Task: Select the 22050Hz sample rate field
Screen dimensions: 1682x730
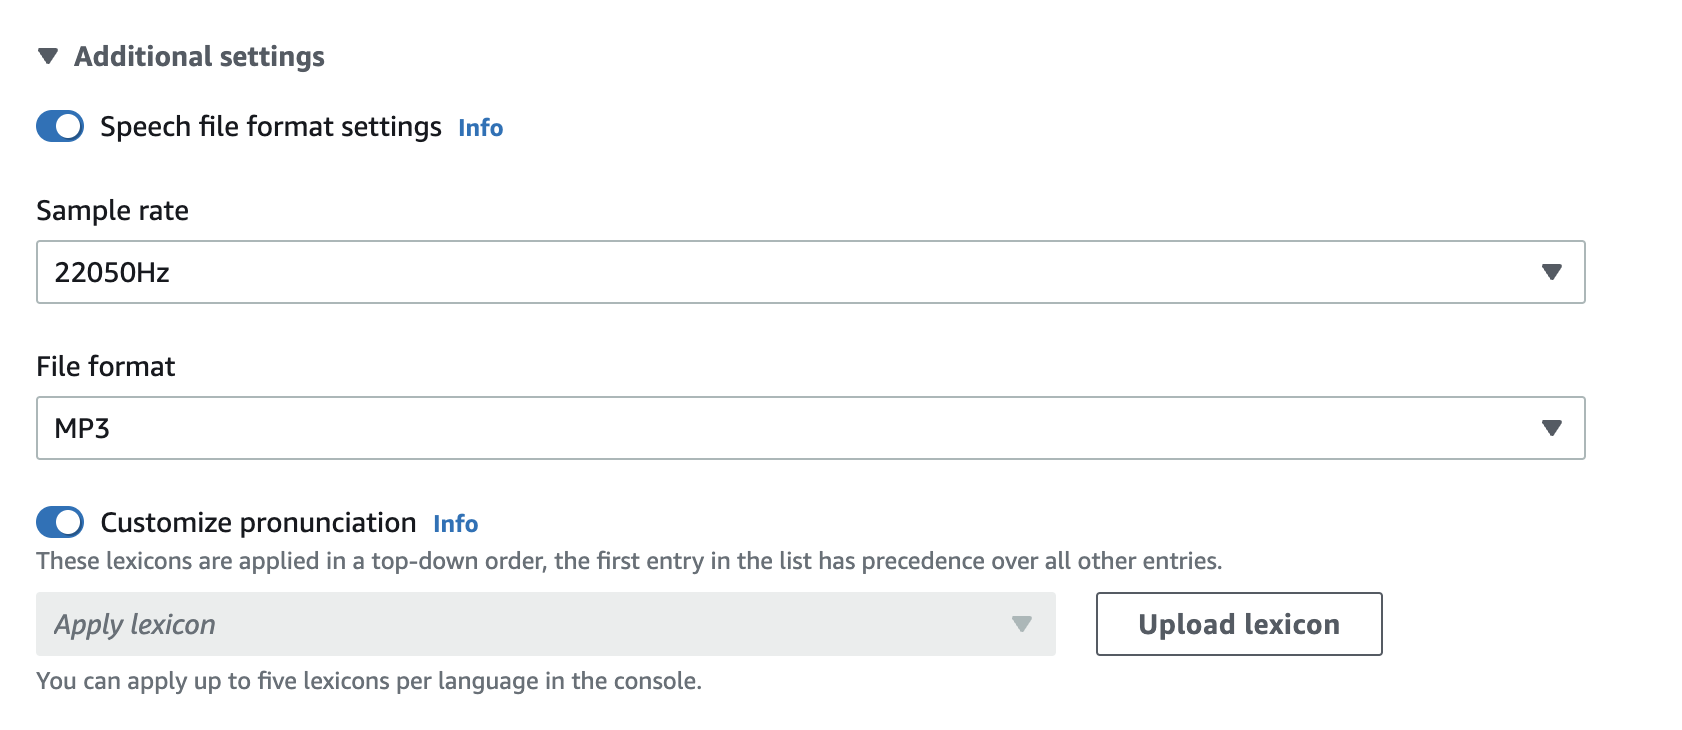Action: tap(800, 271)
